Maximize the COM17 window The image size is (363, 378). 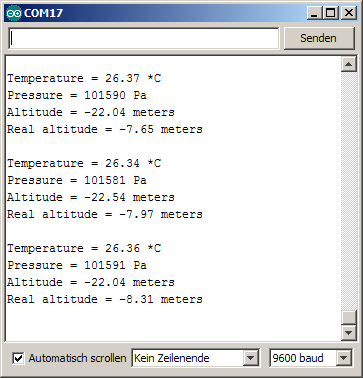pos(331,13)
